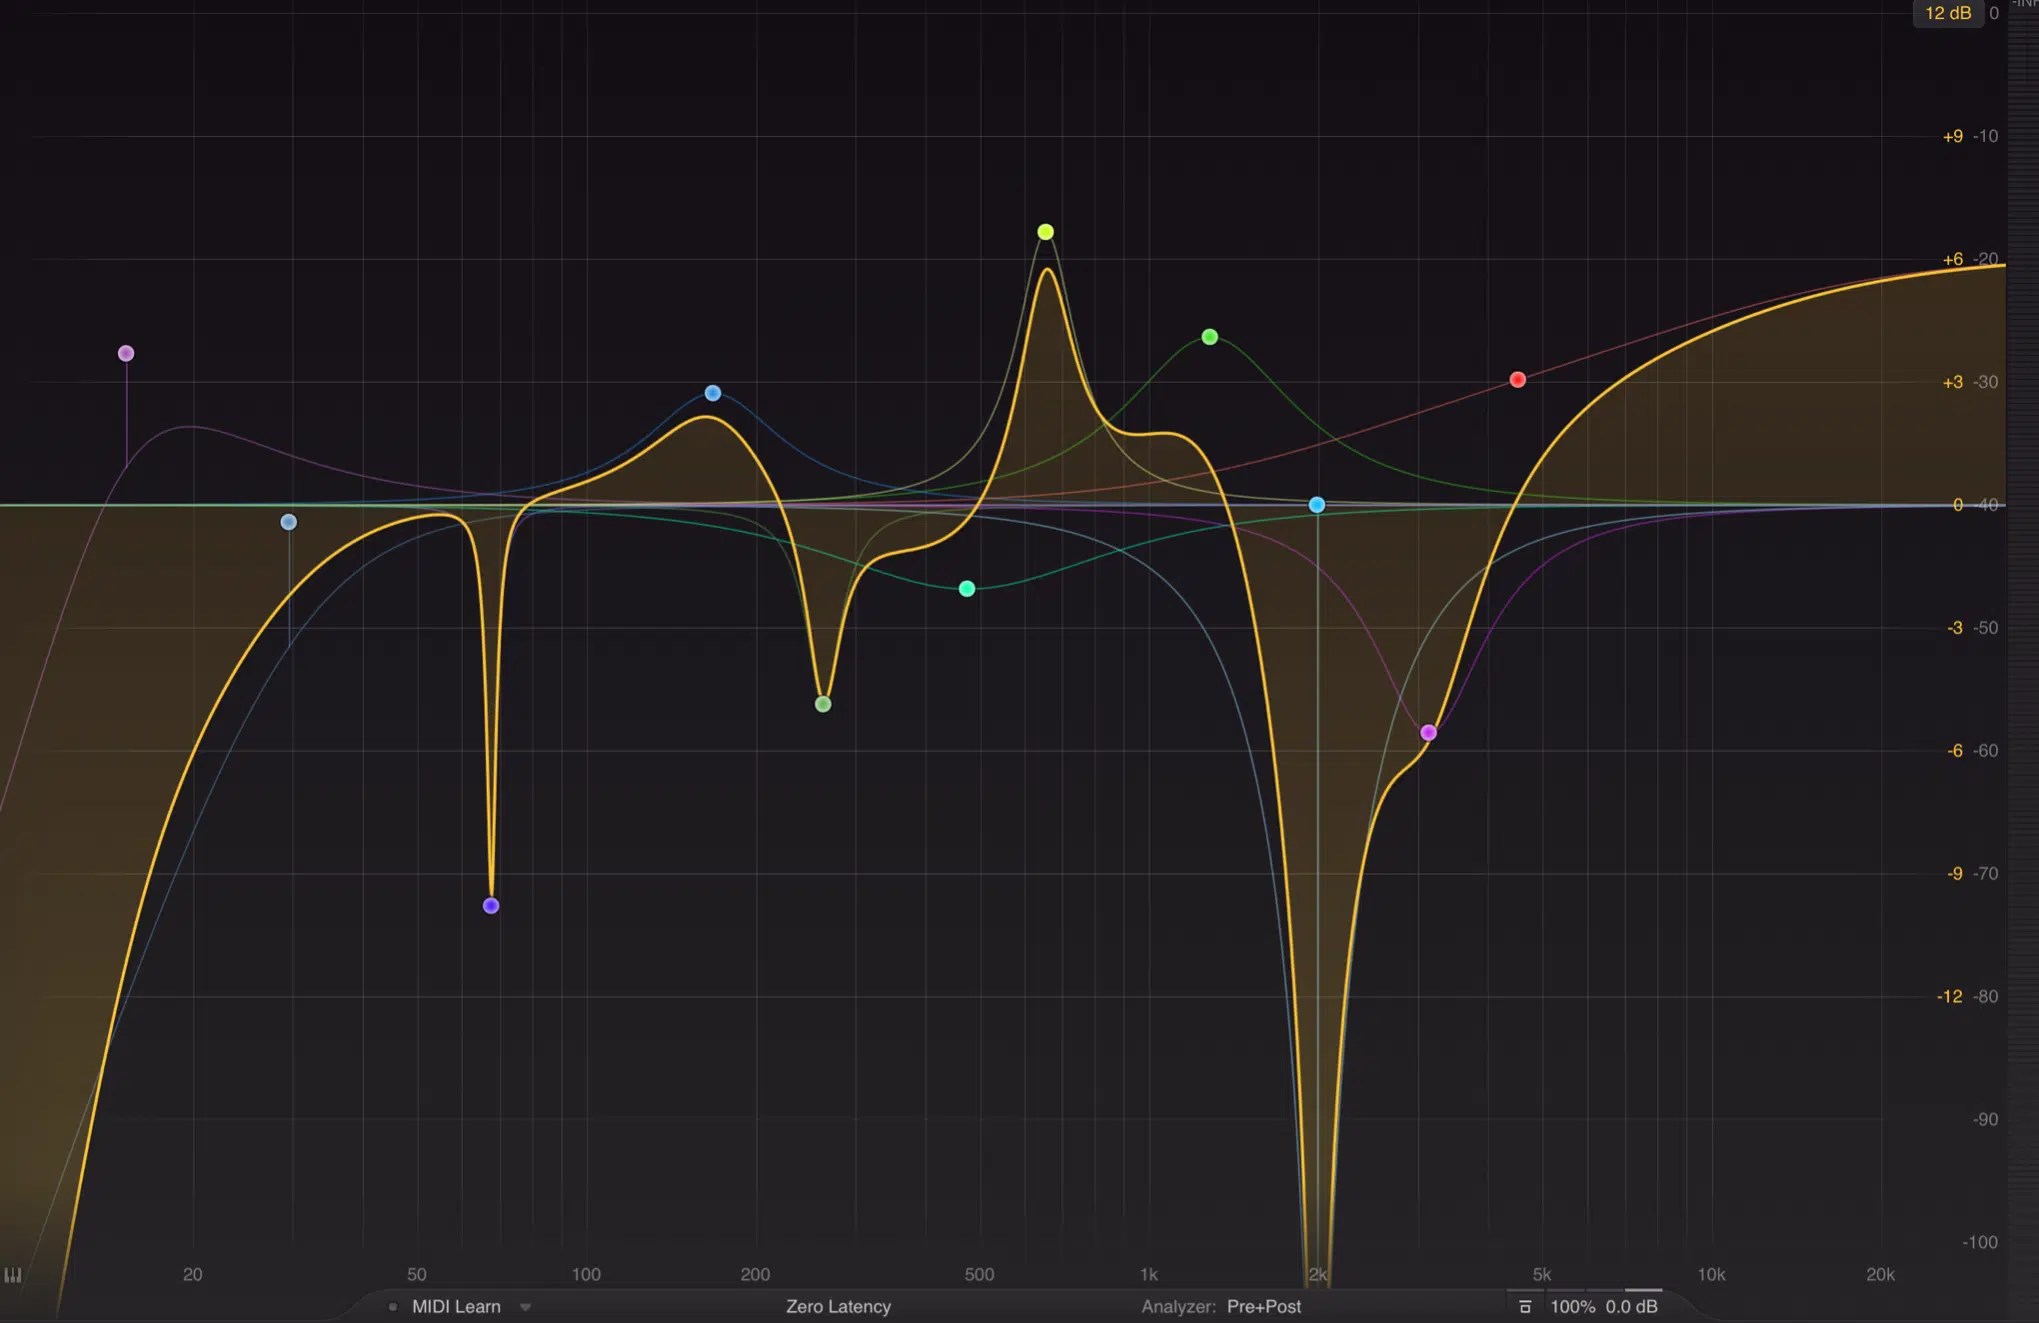Click the output level fader icon beside 100%
This screenshot has height=1323, width=2039.
tap(1526, 1306)
